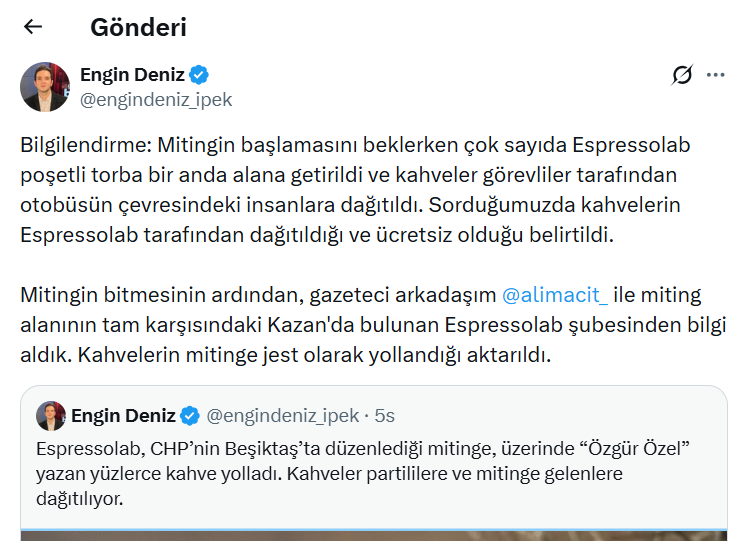Viewport: 742px width, 541px height.
Task: Open the quoted post's text about Espressolab and CHP
Action: click(x=362, y=473)
